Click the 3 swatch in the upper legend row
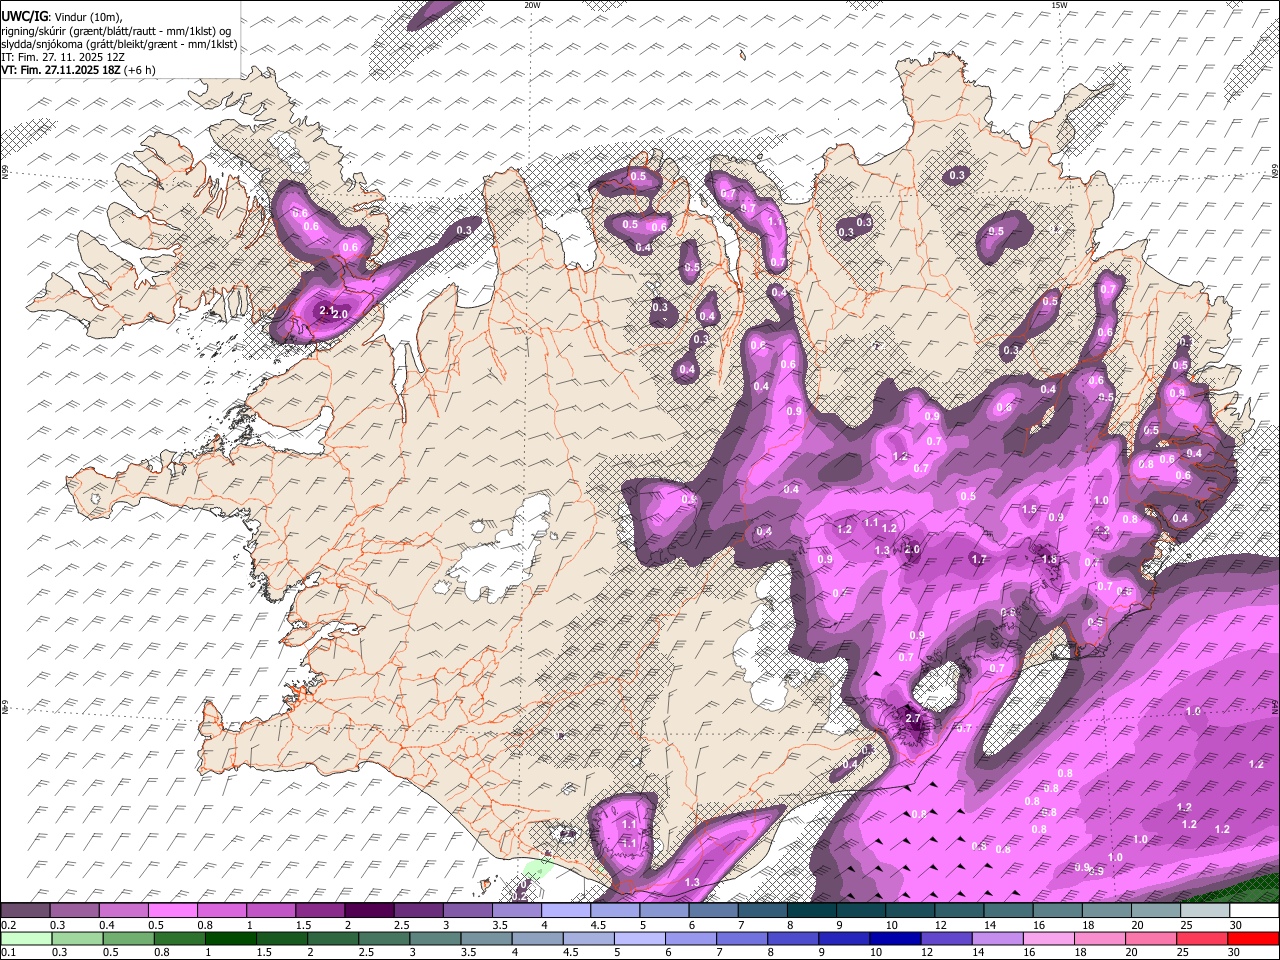1280x960 pixels. click(466, 911)
